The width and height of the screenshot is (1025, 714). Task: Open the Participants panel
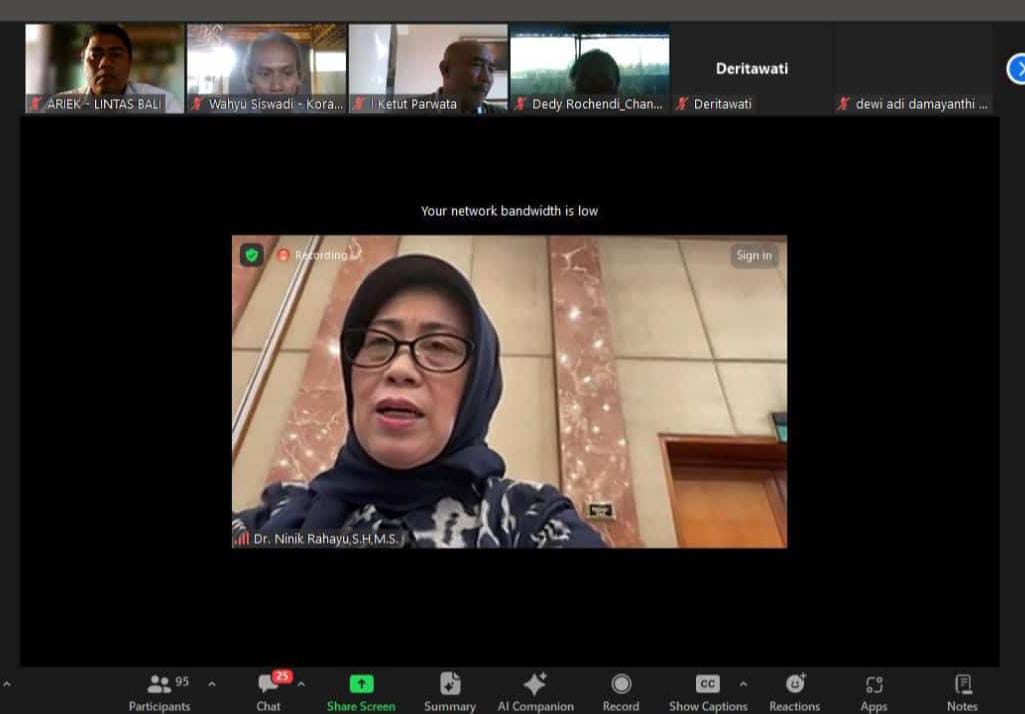(159, 691)
